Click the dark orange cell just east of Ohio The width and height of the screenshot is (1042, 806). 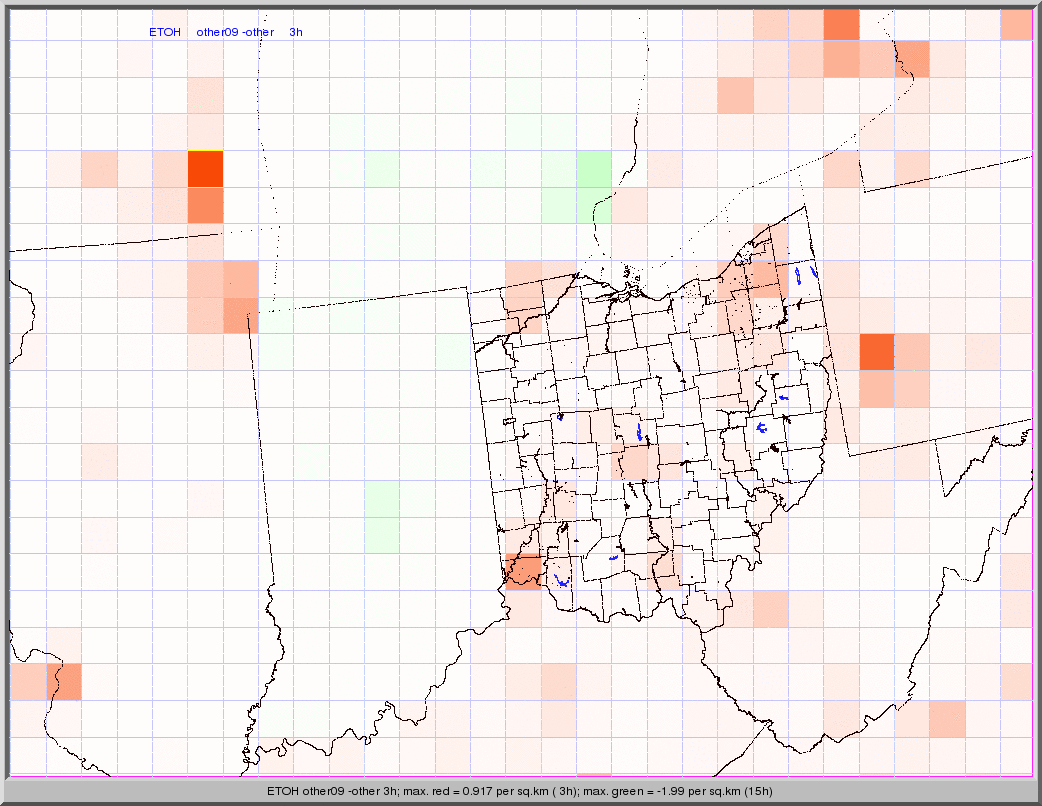[x=876, y=352]
